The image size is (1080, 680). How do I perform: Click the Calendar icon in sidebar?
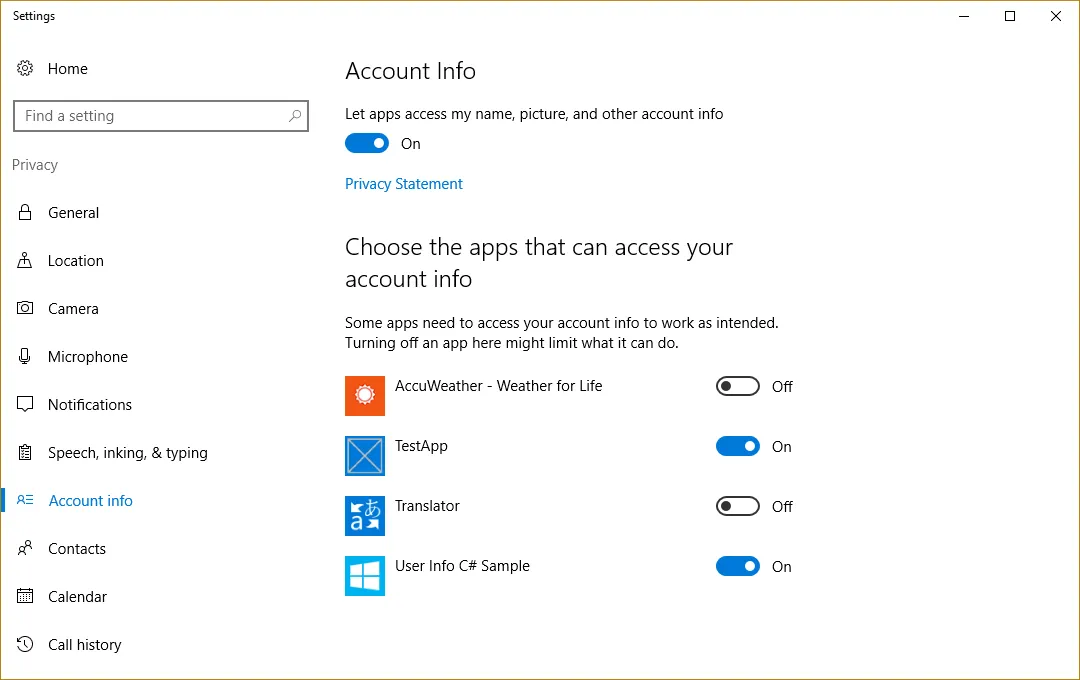coord(25,596)
